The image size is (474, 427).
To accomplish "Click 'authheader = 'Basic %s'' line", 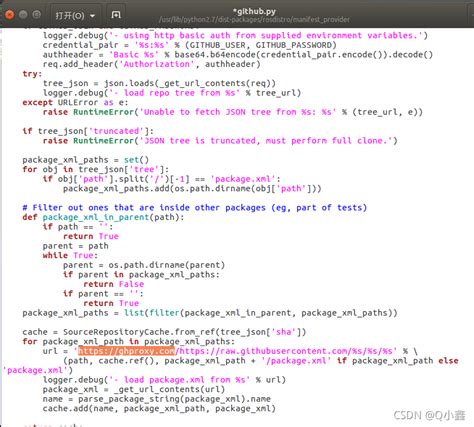I will (x=238, y=55).
